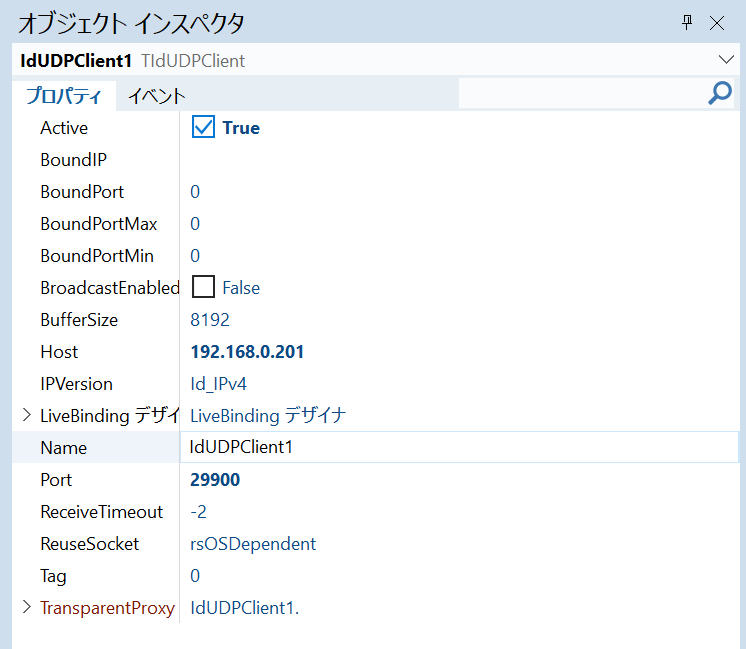Select the プロパティ tab

(63, 96)
